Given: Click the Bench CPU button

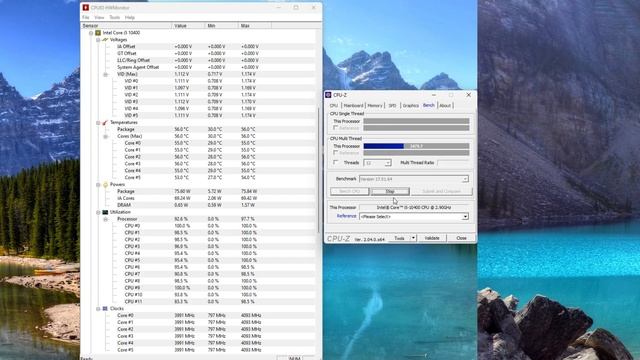Looking at the screenshot, I should click(349, 191).
